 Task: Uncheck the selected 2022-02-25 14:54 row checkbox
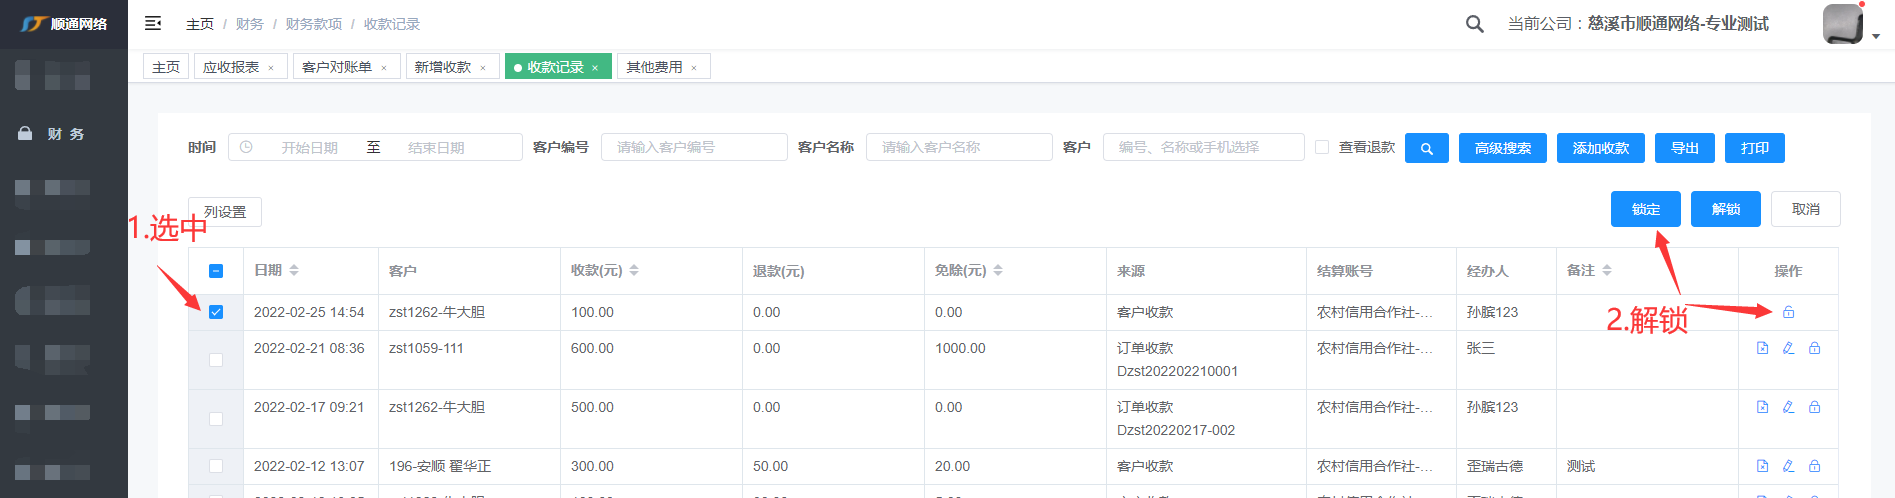click(216, 312)
